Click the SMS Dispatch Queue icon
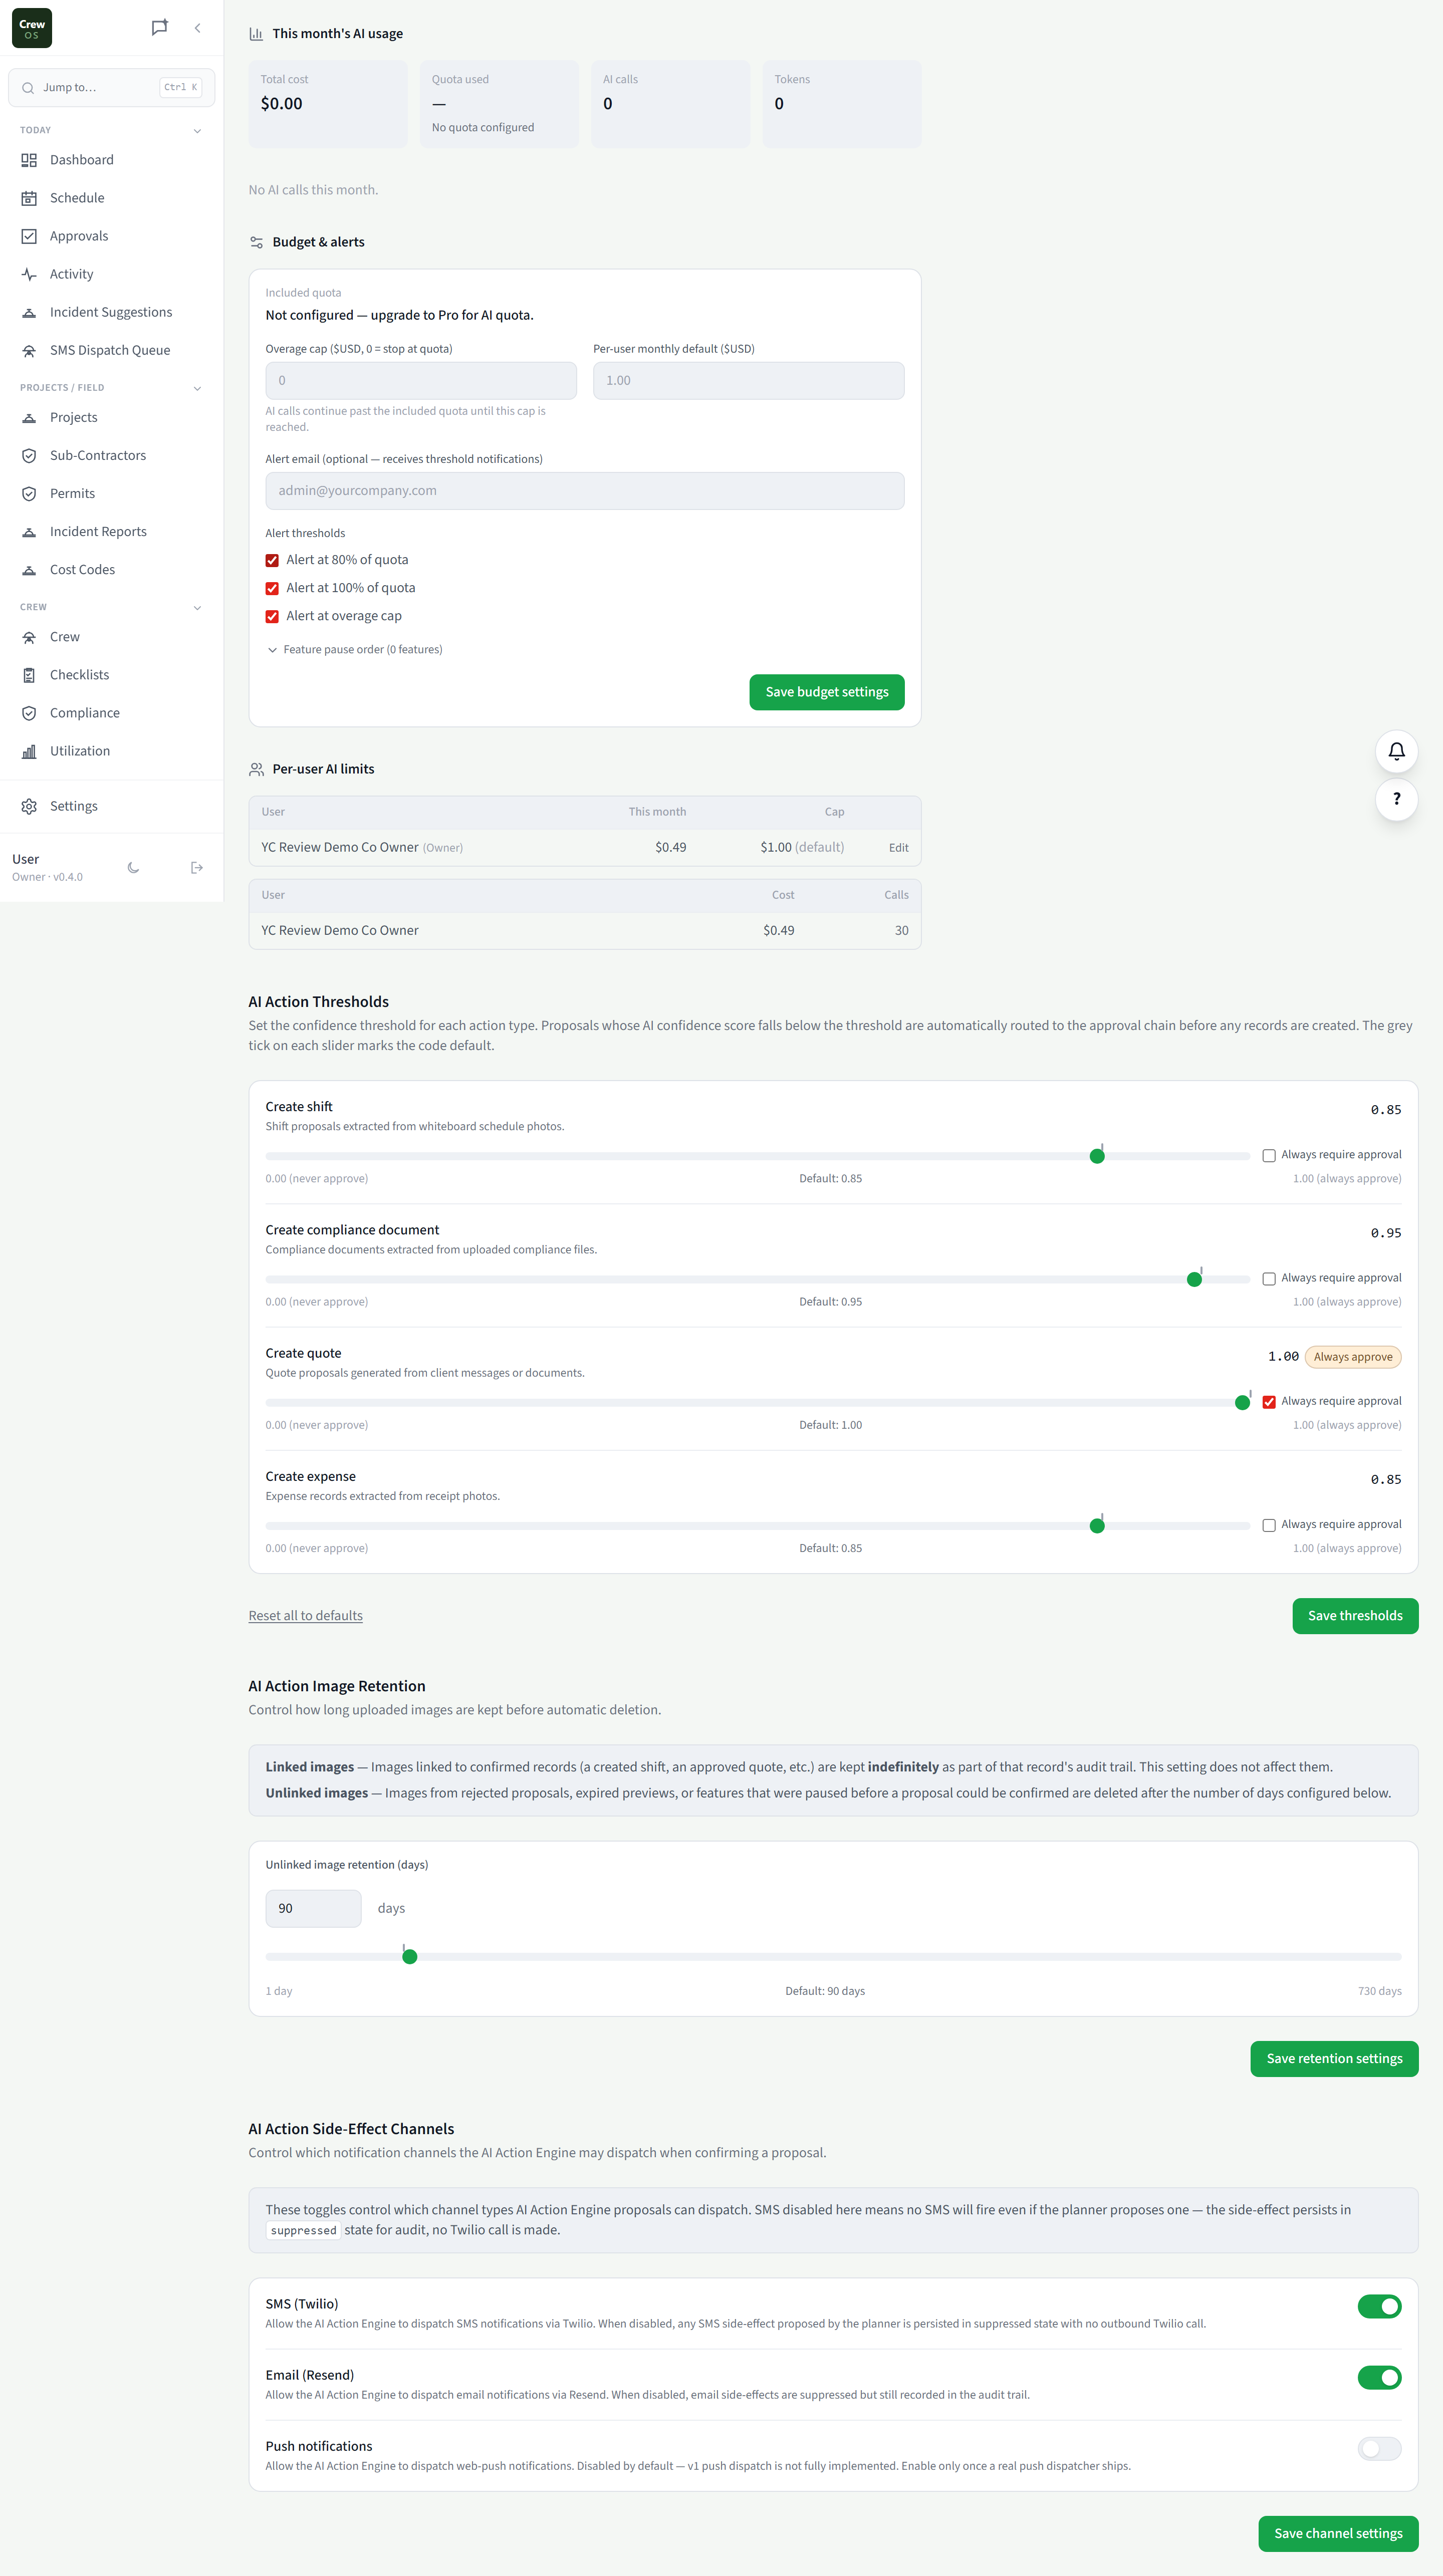This screenshot has width=1443, height=2576. 29,350
